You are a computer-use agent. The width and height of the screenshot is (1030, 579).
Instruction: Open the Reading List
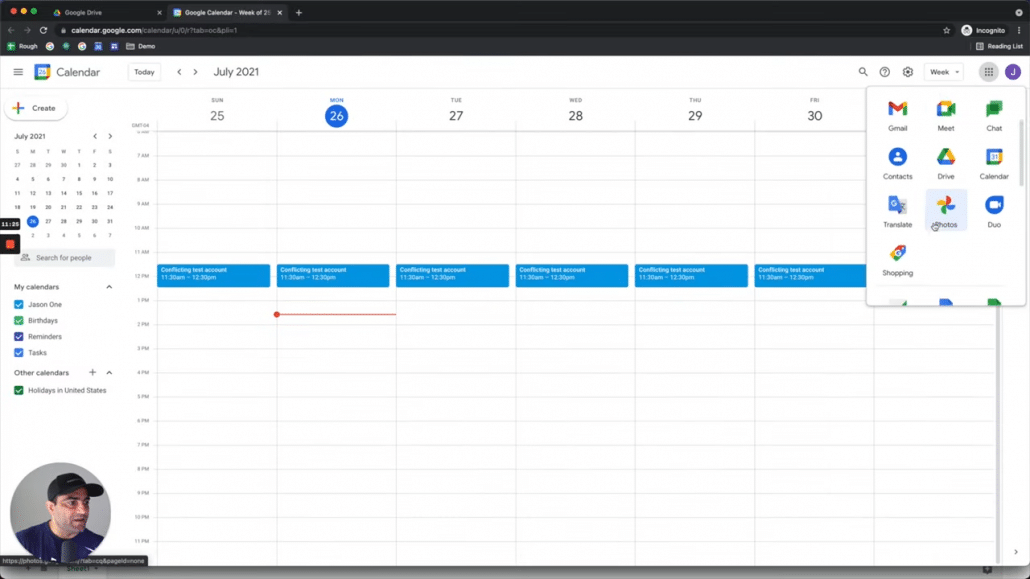tap(999, 47)
